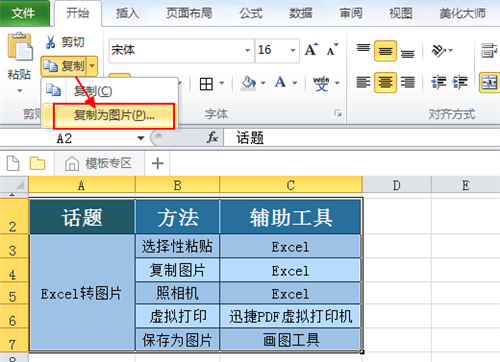500x362 pixels.
Task: Open the 视图 ribbon tab
Action: [401, 13]
